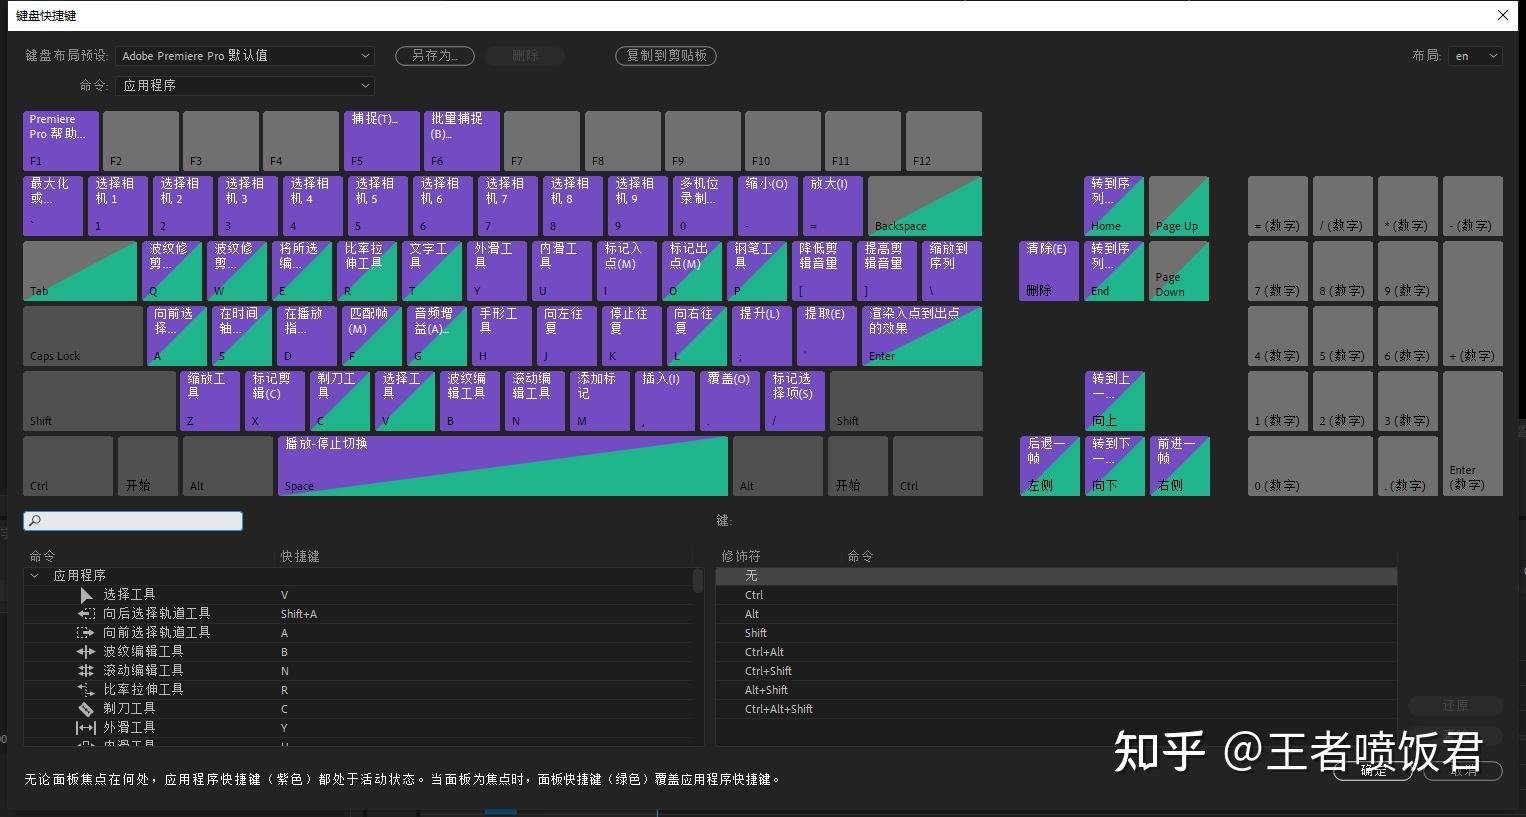Click the 比率拉伸工具 icon in the command list
The height and width of the screenshot is (817, 1526).
(x=86, y=690)
